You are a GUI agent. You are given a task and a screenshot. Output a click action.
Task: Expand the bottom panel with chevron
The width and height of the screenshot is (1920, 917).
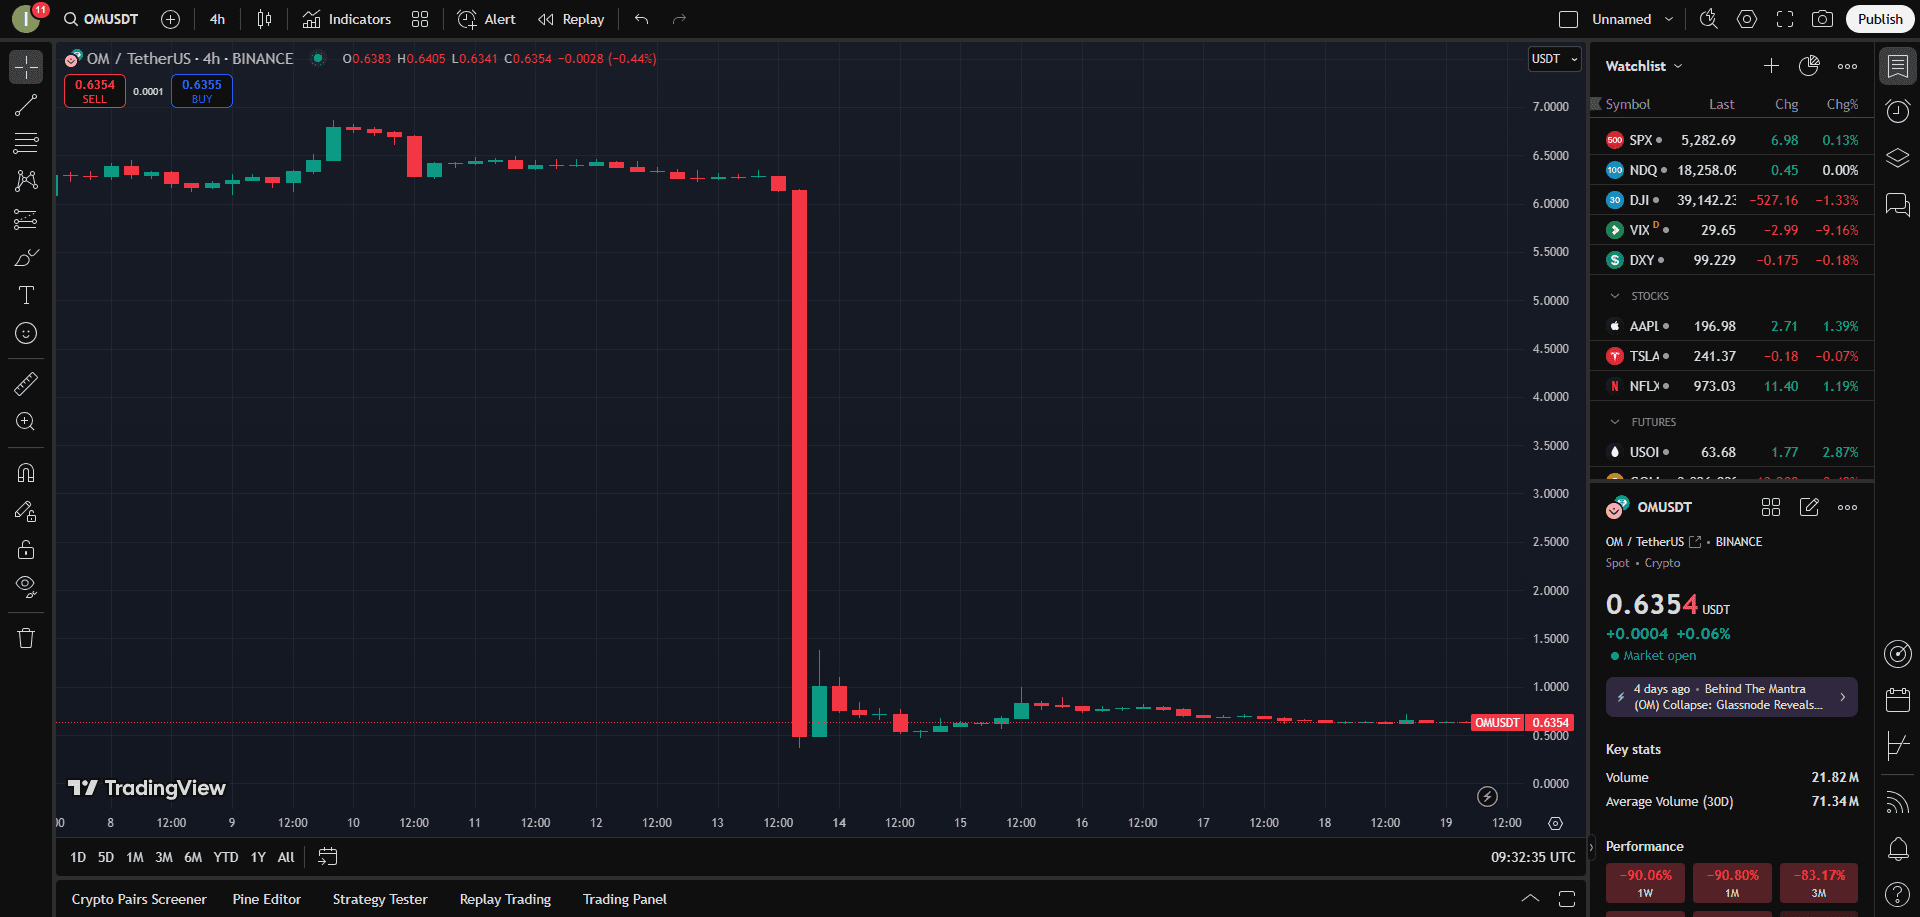click(x=1530, y=899)
